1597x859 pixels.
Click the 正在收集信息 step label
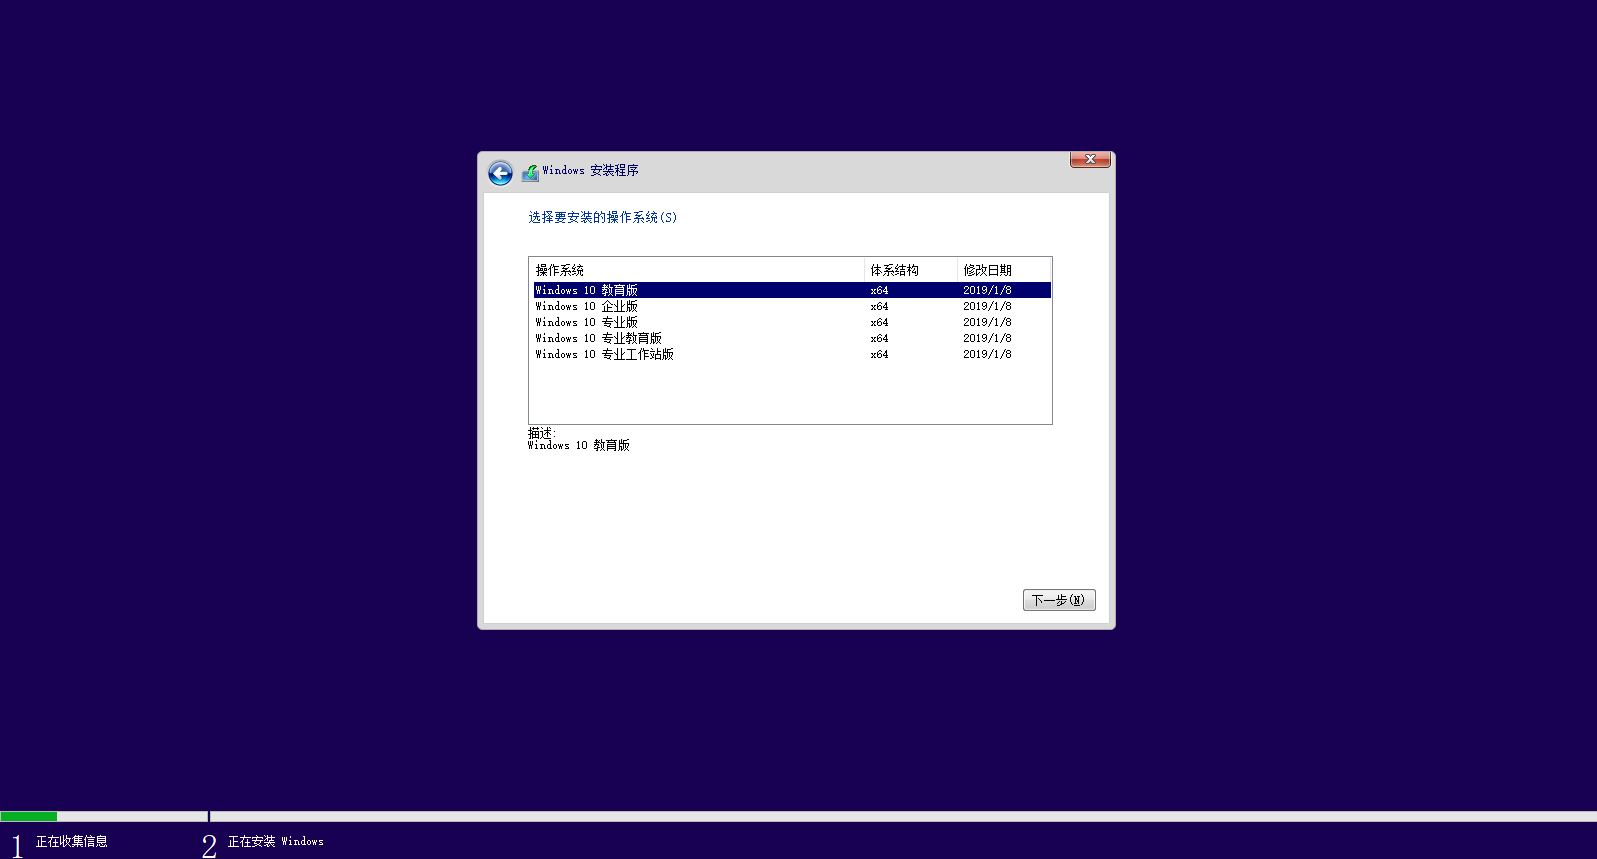[x=72, y=841]
